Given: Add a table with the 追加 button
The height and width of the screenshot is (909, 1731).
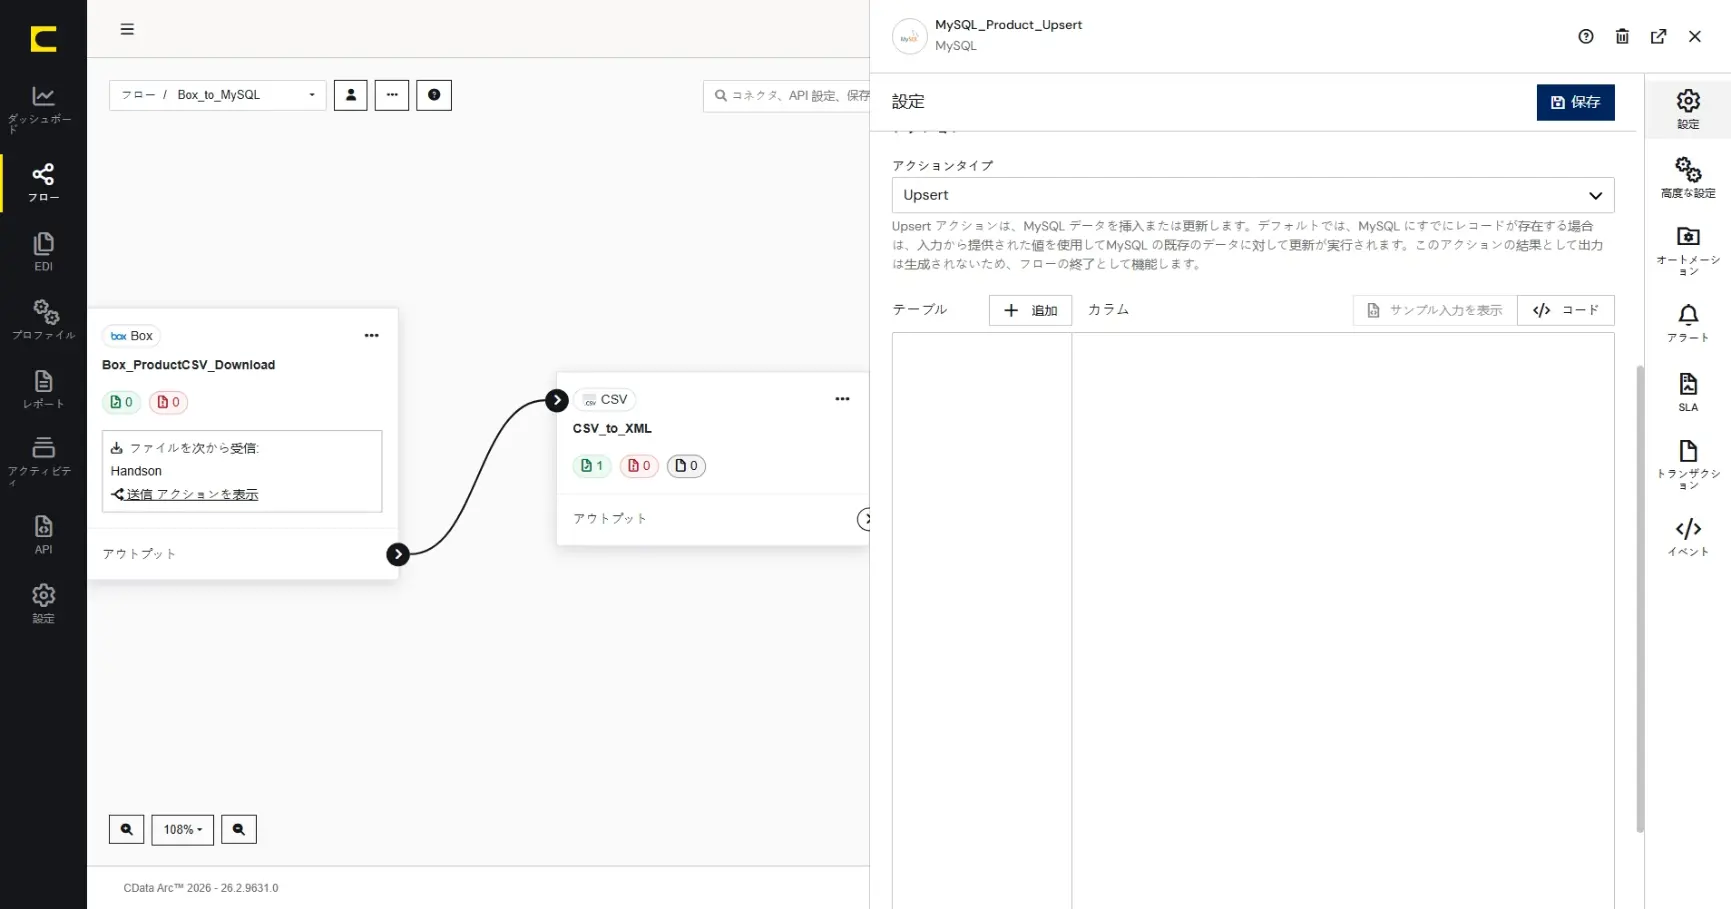Looking at the screenshot, I should point(1030,310).
